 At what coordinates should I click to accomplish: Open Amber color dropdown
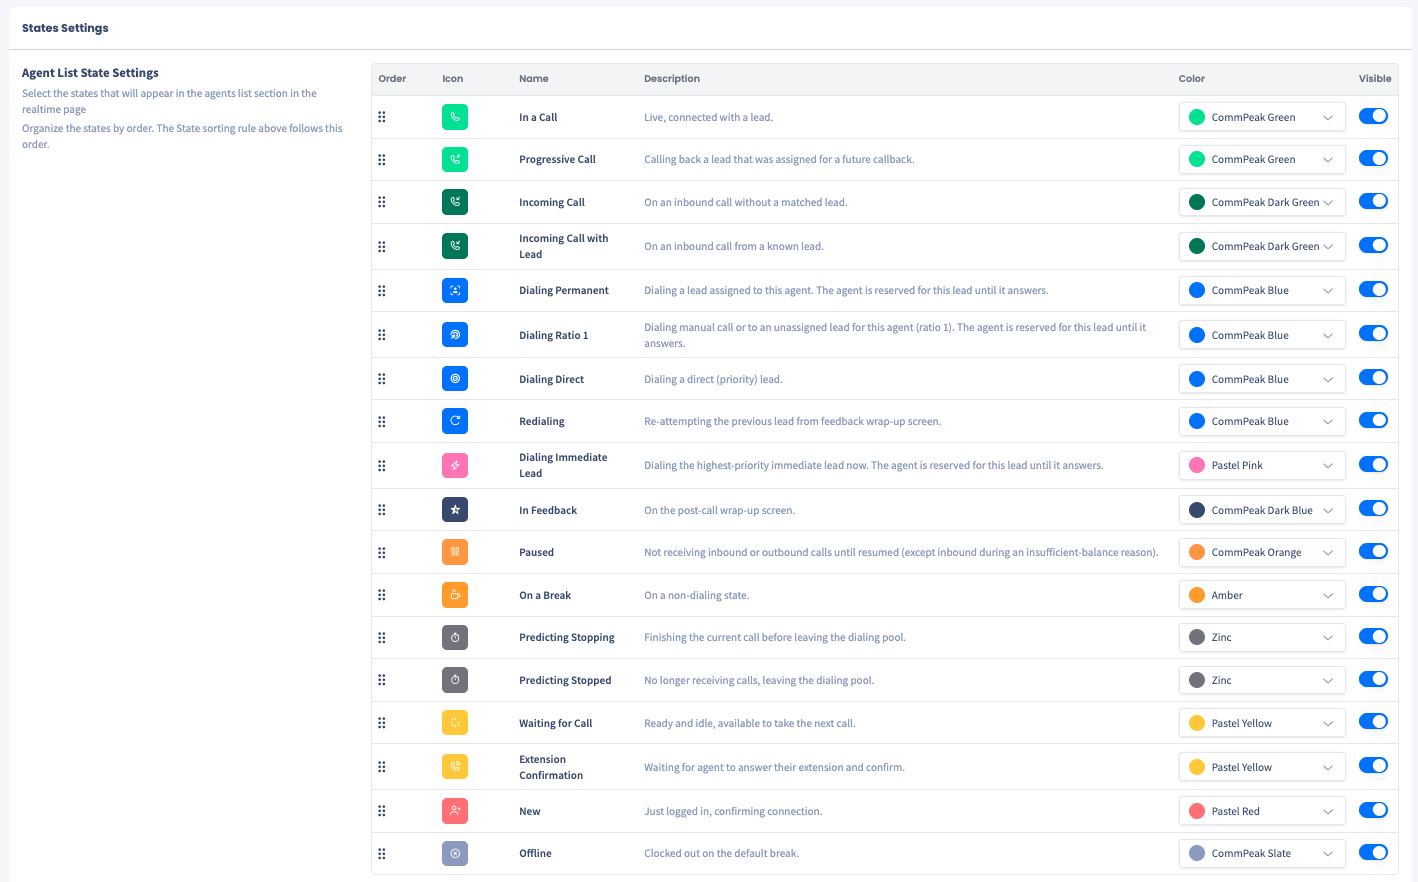1262,595
